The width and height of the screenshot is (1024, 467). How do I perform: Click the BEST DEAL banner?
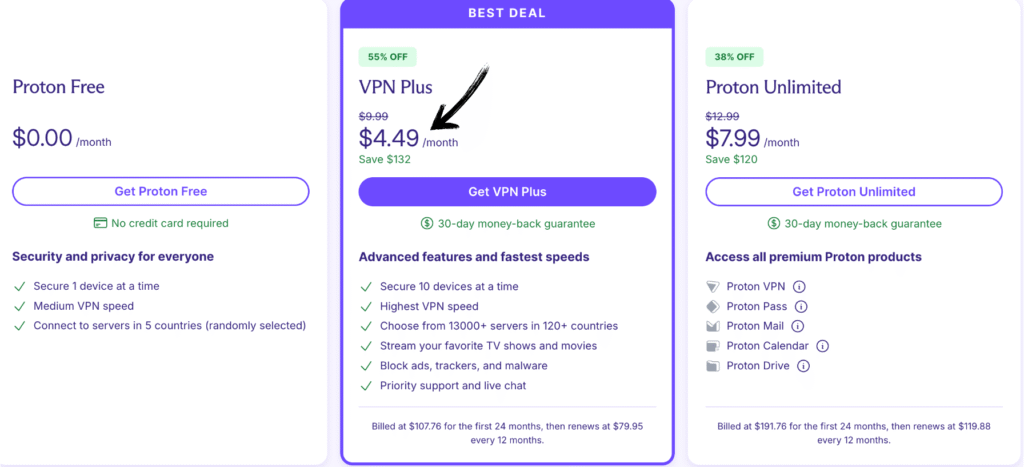507,15
